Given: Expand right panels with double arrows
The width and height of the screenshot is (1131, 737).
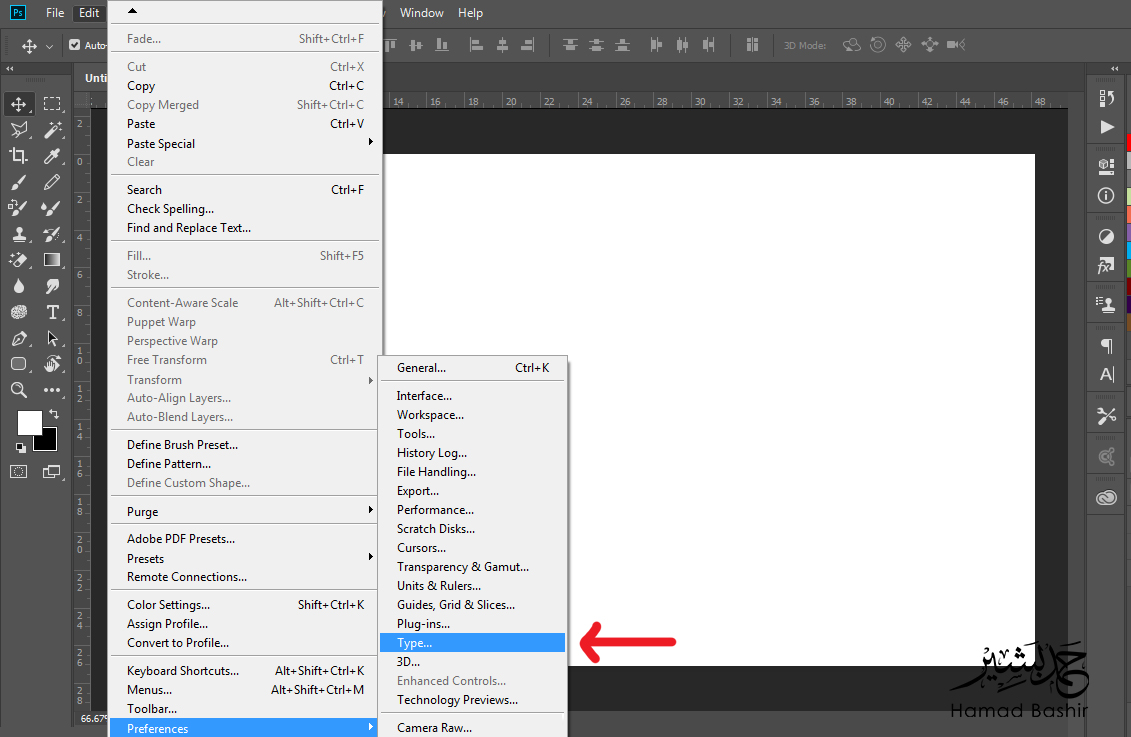Looking at the screenshot, I should (1114, 69).
